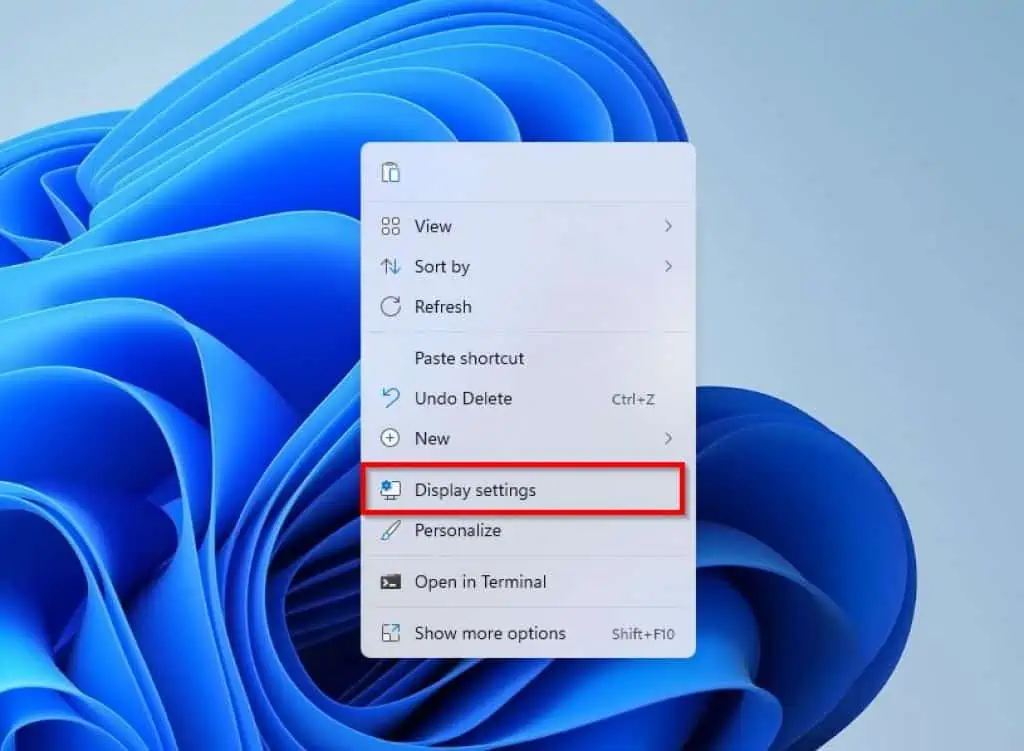The height and width of the screenshot is (751, 1024).
Task: Click the clipboard Paste icon
Action: (390, 170)
